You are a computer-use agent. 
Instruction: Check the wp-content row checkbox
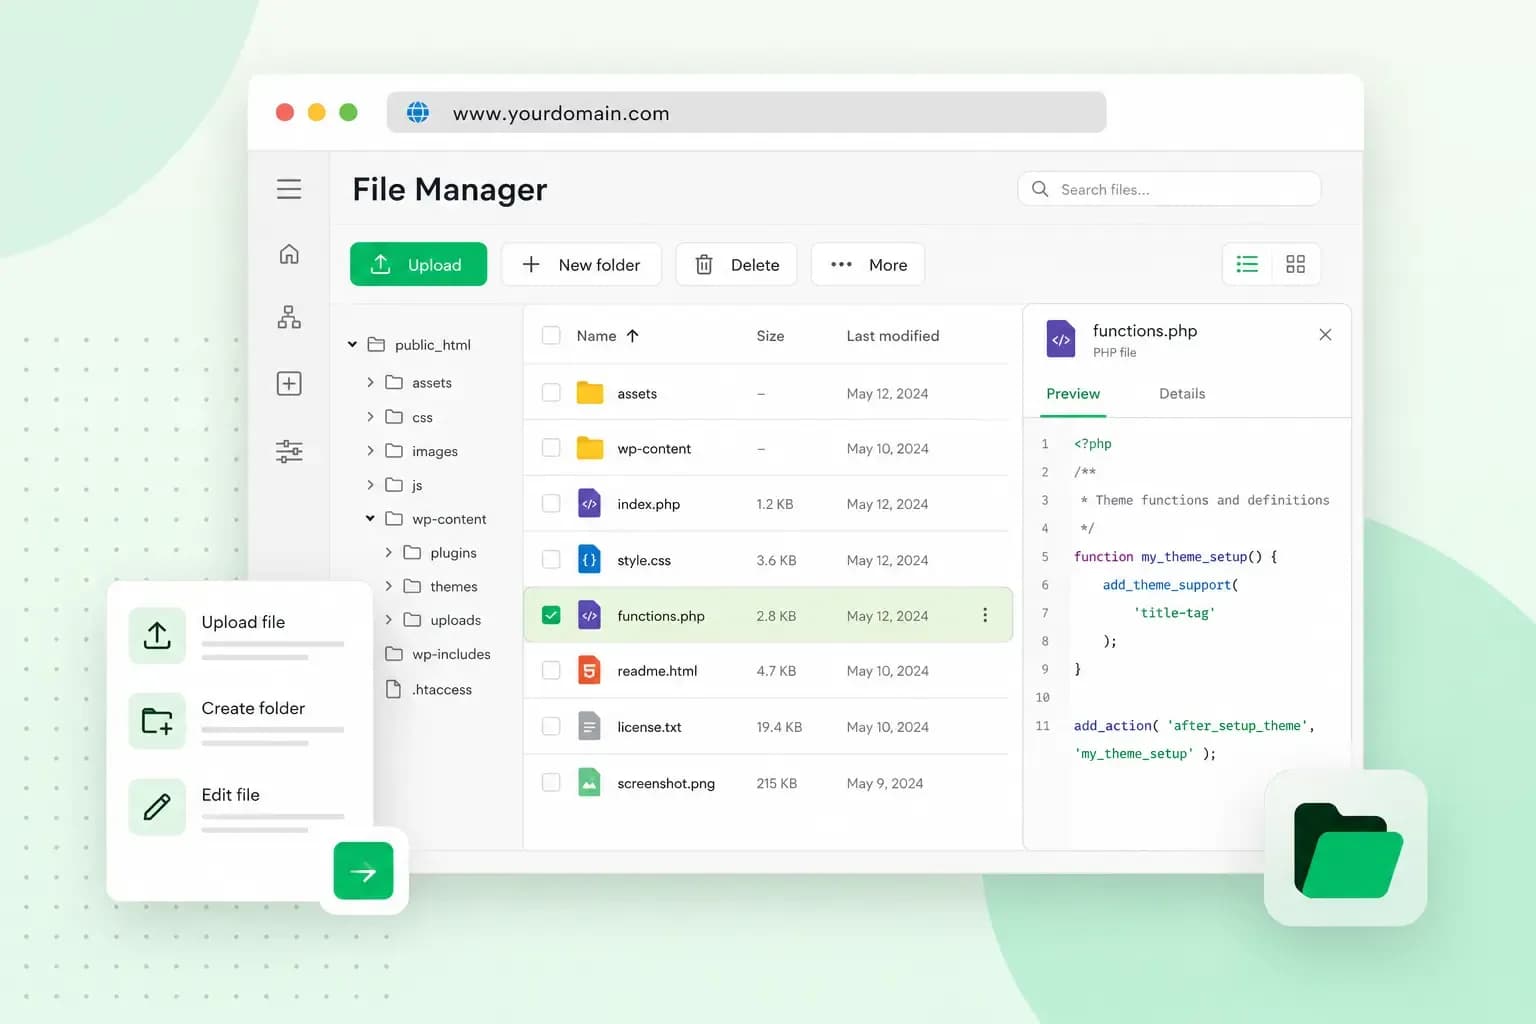[x=551, y=448]
